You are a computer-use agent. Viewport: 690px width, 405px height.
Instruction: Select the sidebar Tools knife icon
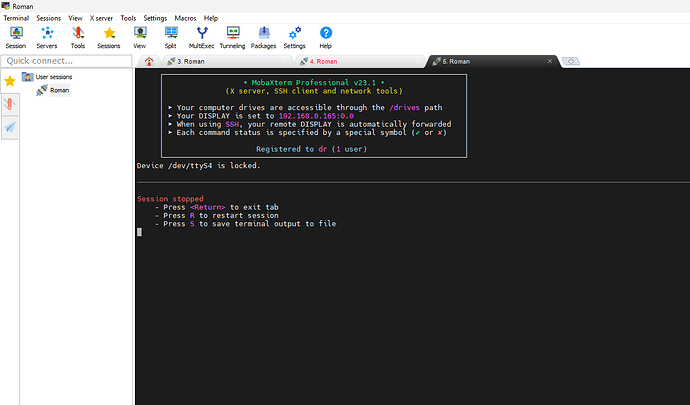click(10, 104)
